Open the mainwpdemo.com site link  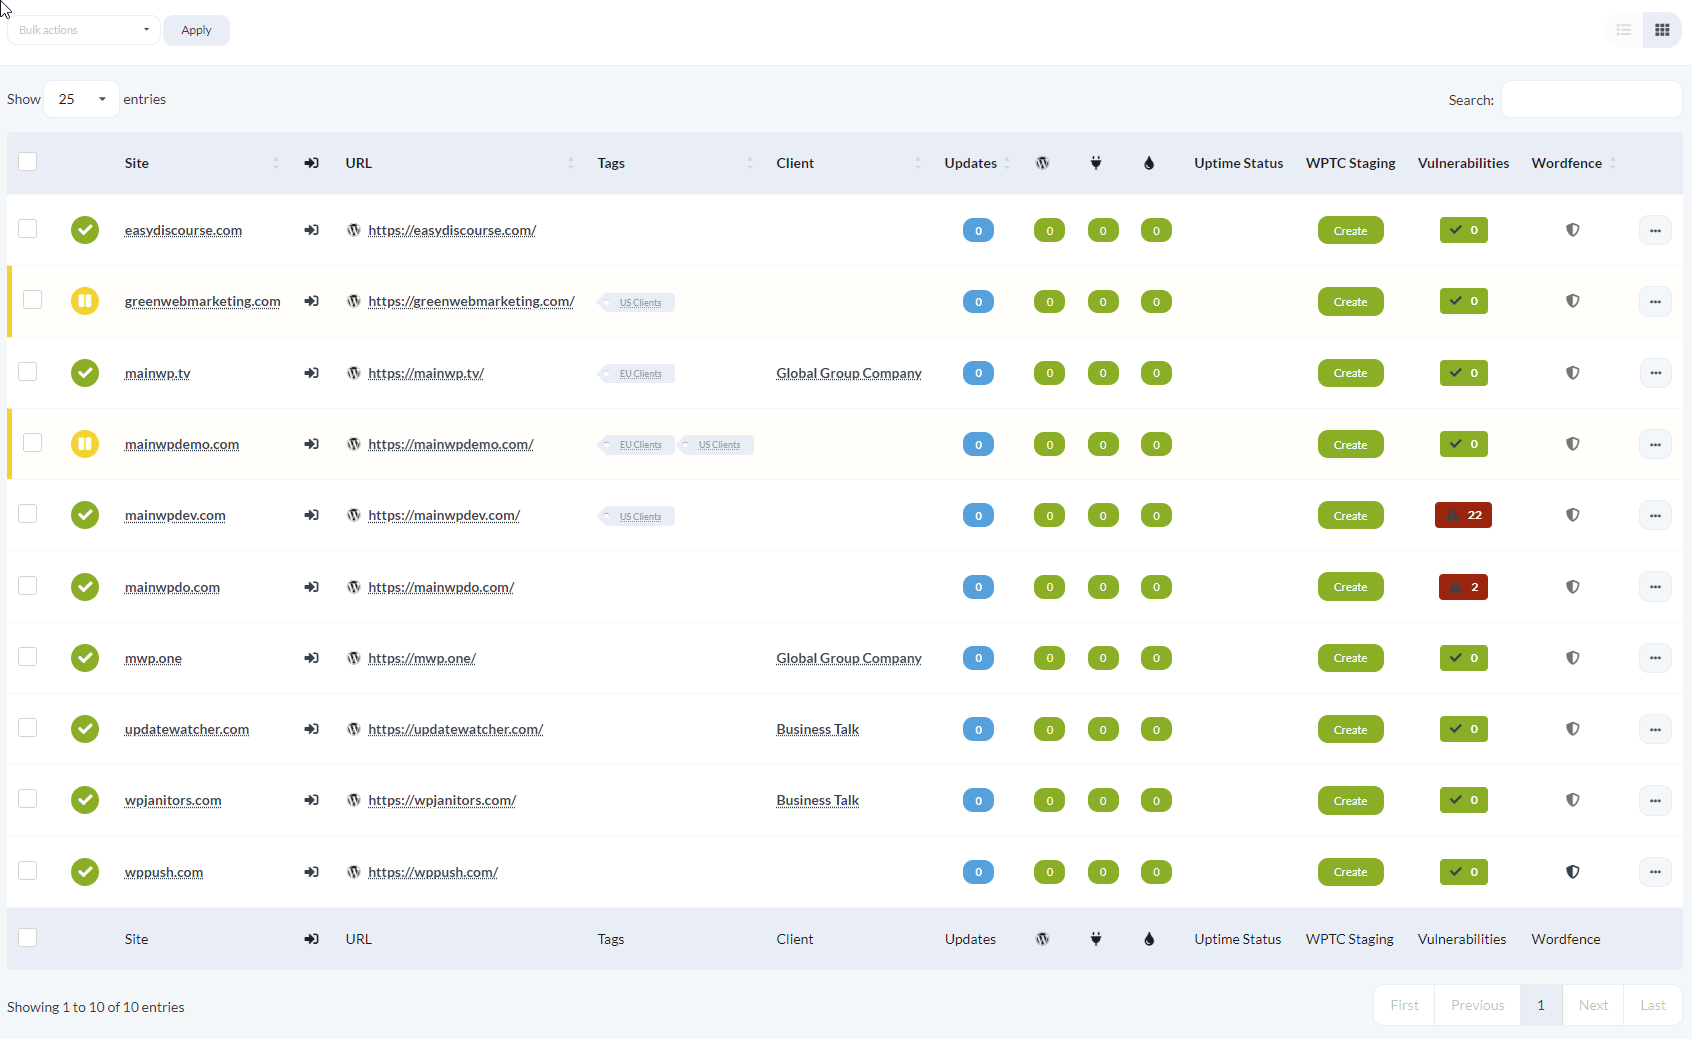pyautogui.click(x=182, y=444)
